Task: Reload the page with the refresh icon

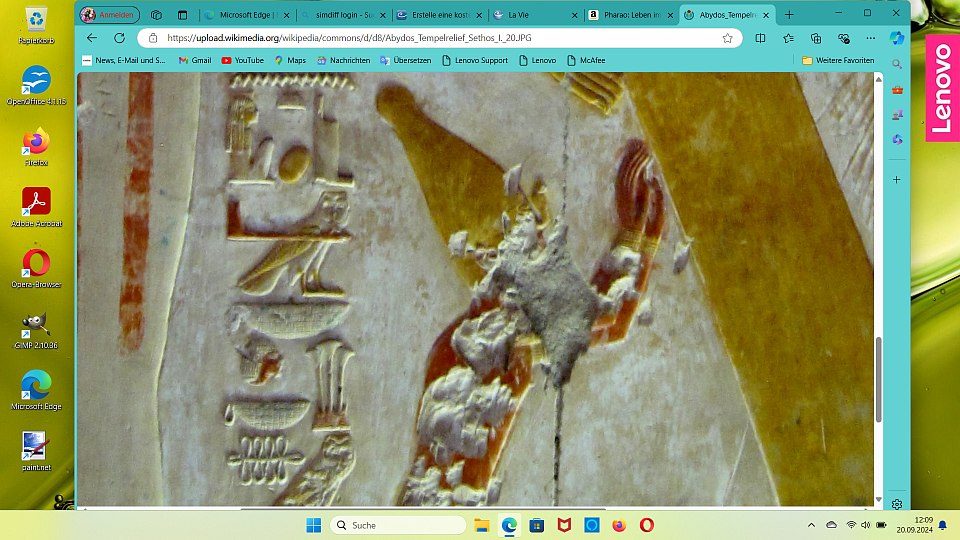Action: tap(119, 38)
